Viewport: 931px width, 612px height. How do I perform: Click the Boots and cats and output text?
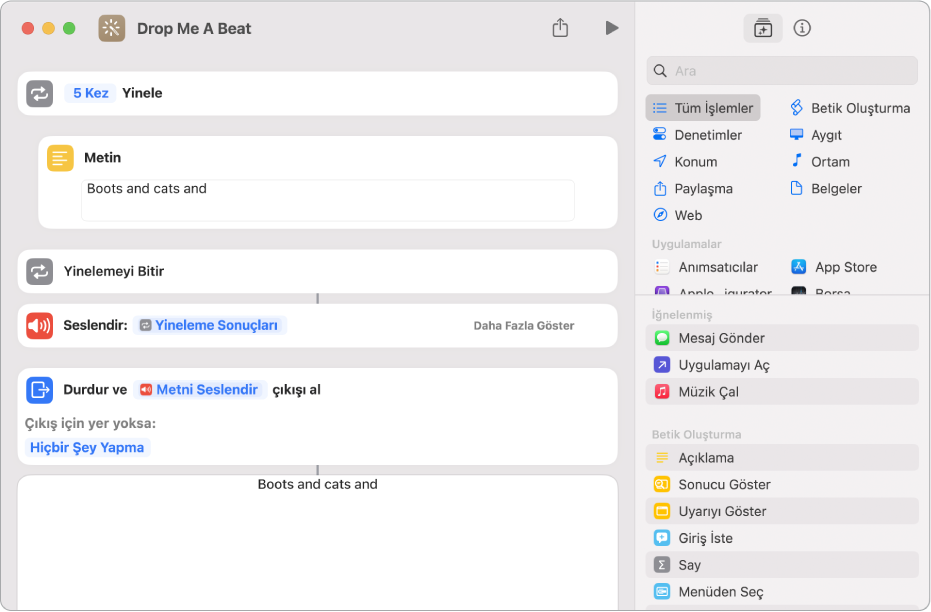pos(318,484)
